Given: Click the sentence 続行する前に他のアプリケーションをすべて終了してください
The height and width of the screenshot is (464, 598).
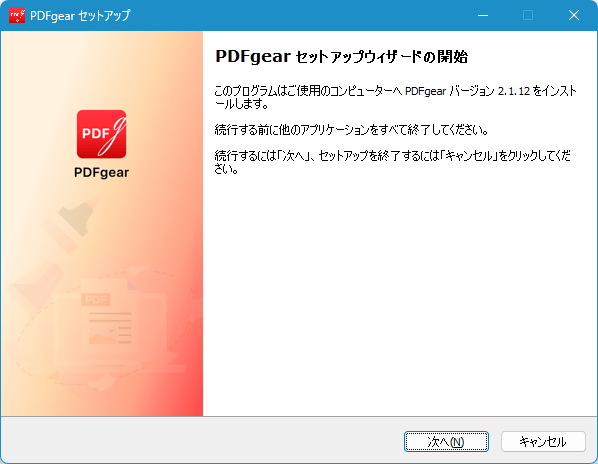Looking at the screenshot, I should [x=351, y=130].
